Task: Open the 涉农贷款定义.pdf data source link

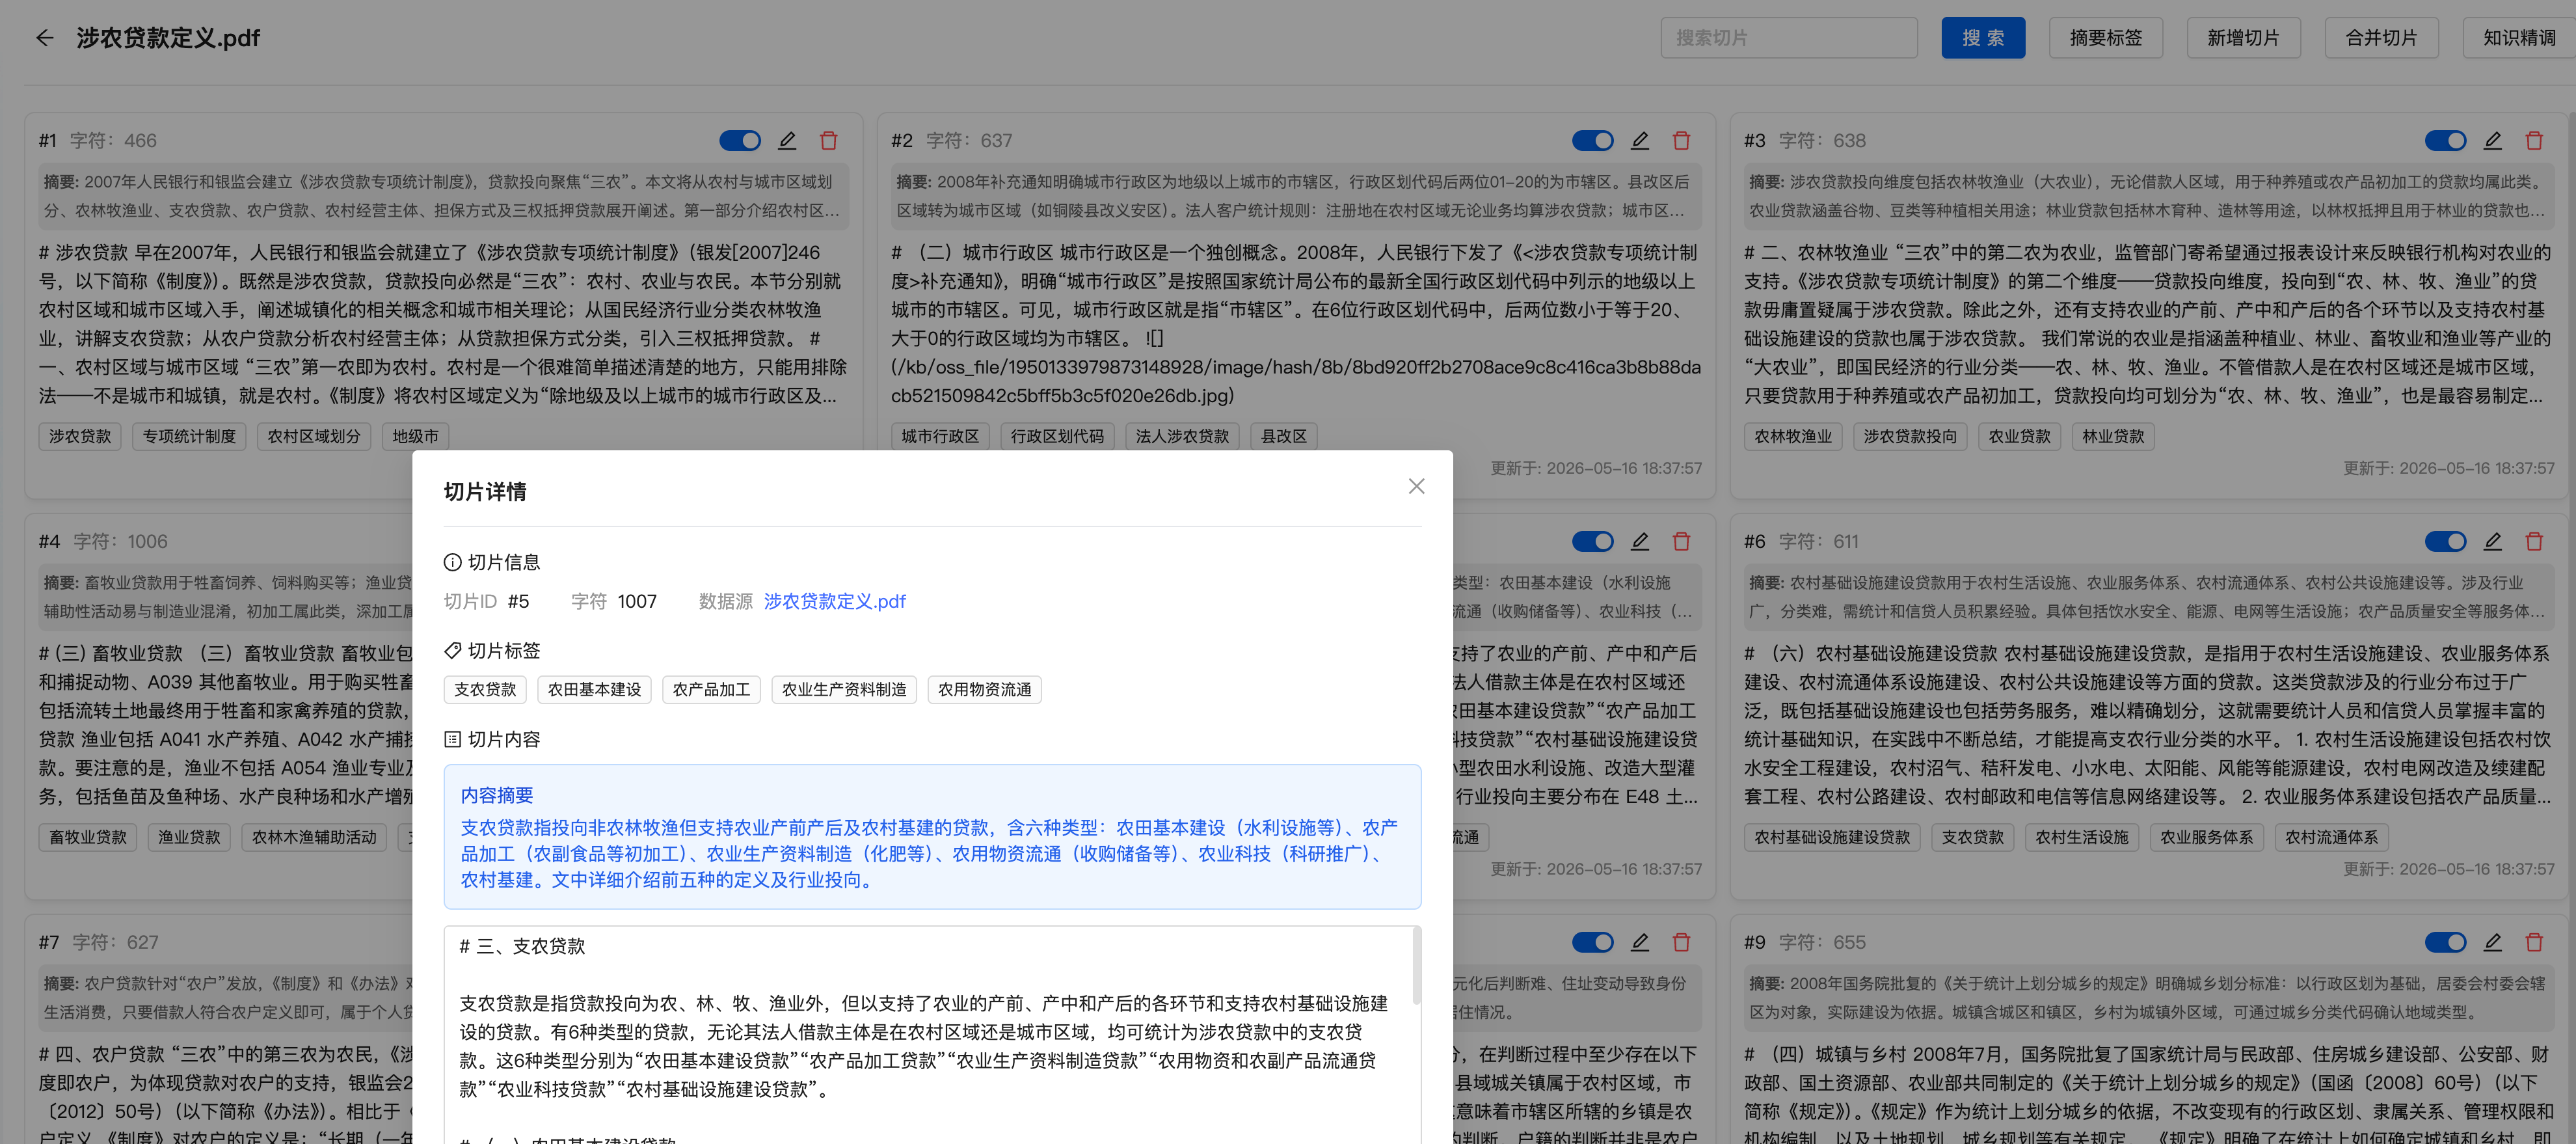Action: click(835, 602)
